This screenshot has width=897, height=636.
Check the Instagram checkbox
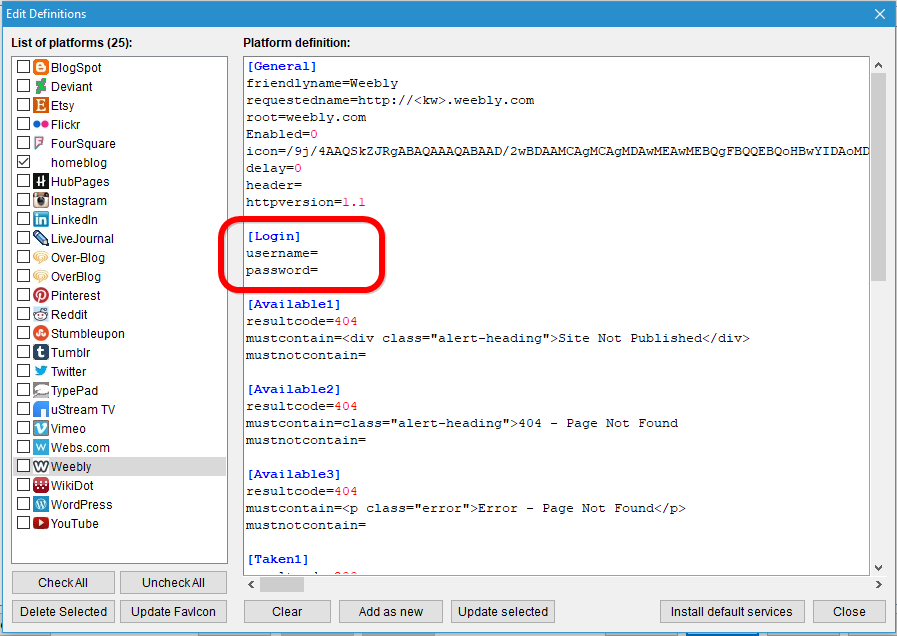click(x=23, y=200)
